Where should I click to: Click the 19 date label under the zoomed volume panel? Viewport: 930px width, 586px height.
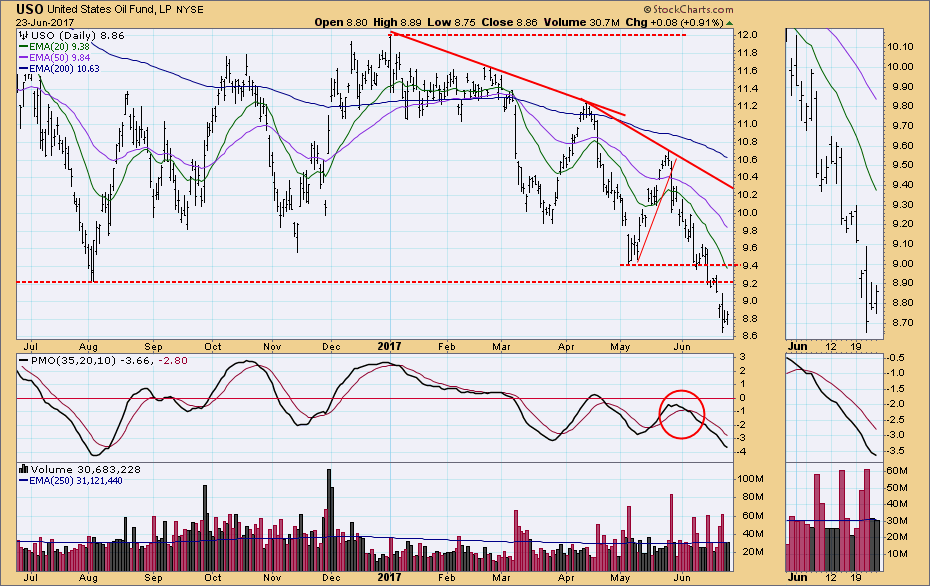point(855,577)
